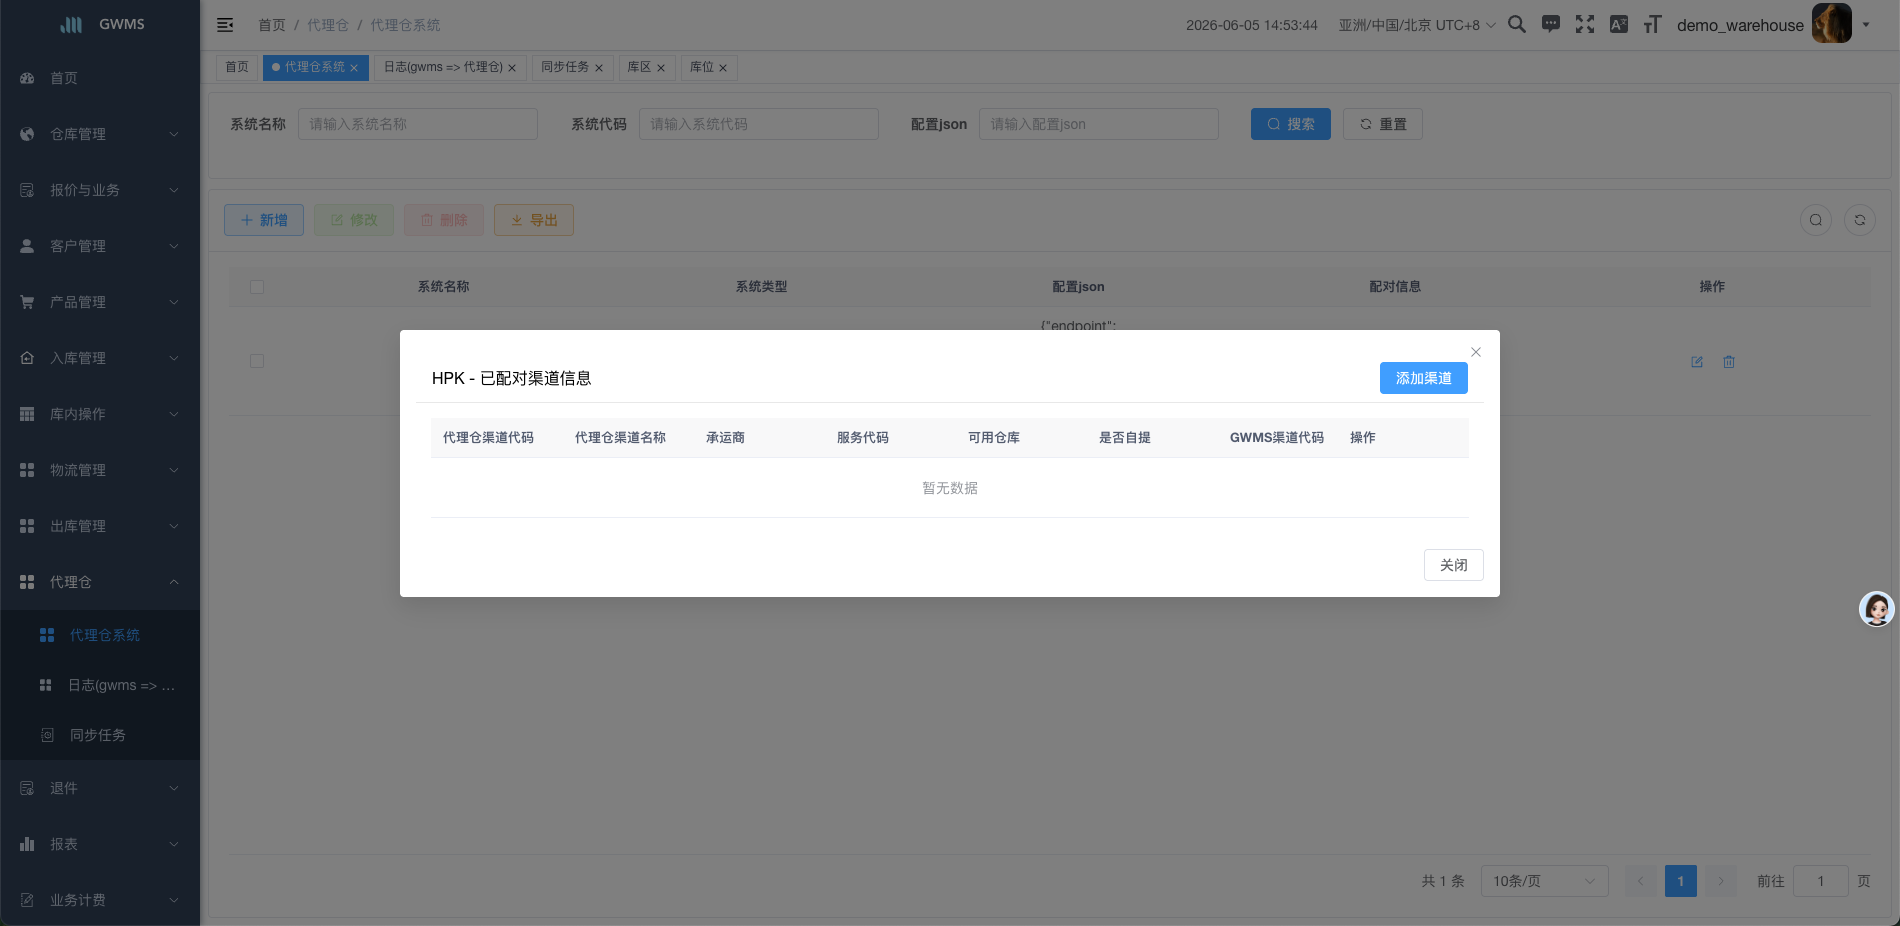The width and height of the screenshot is (1900, 926).
Task: Toggle fullscreen mode icon
Action: (1585, 24)
